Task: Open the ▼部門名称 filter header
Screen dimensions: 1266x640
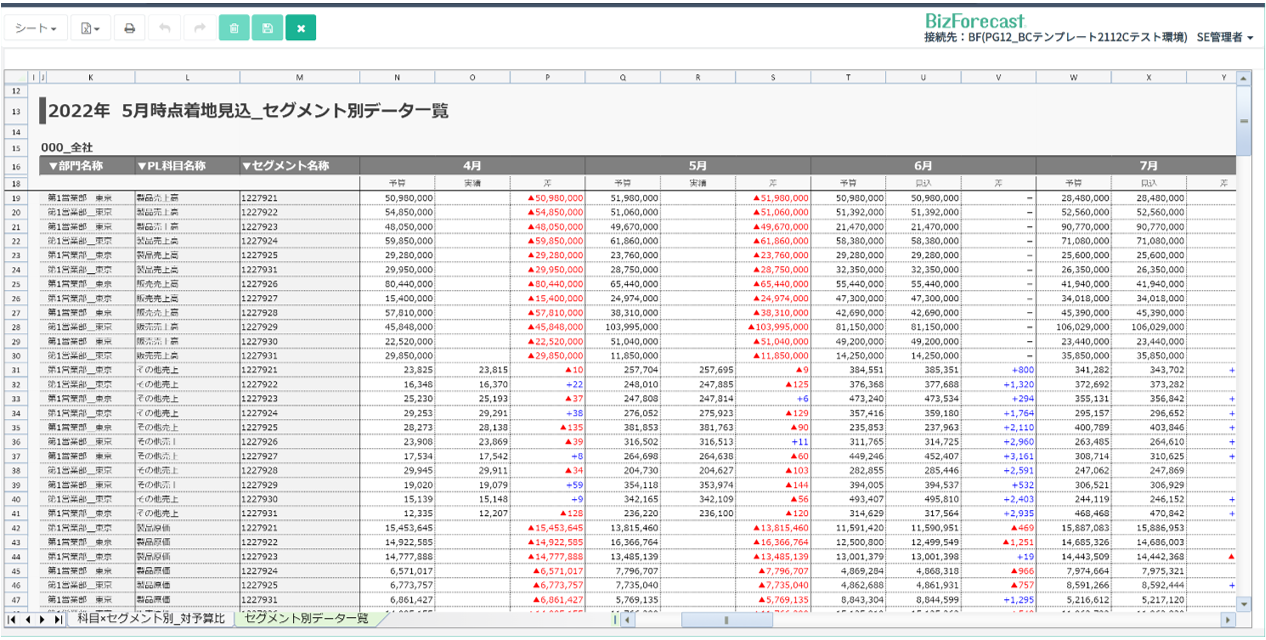Action: click(76, 165)
